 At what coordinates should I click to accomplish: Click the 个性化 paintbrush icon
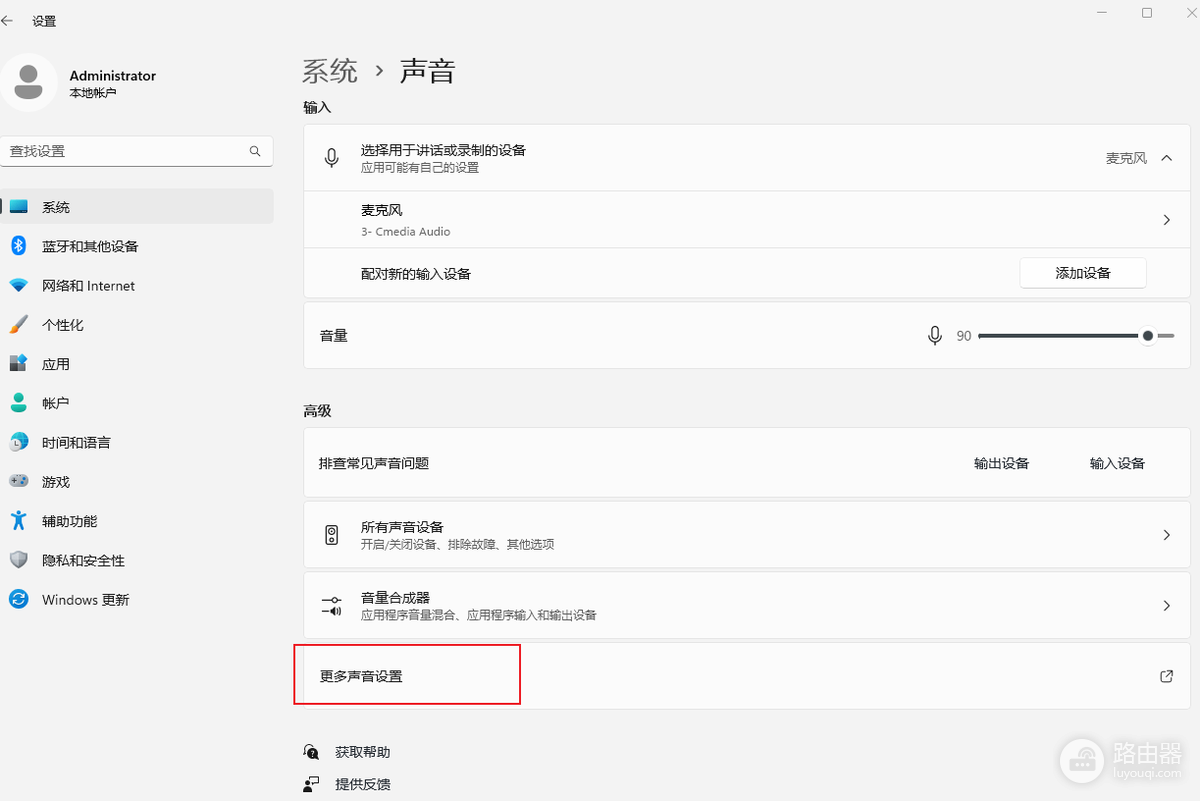(x=19, y=325)
